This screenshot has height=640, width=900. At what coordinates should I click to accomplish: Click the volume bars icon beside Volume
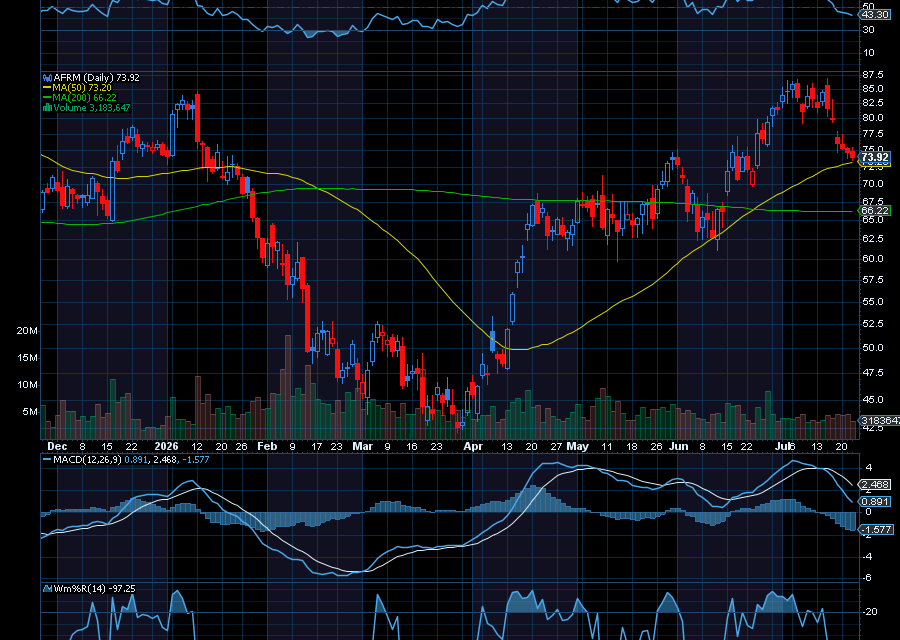click(x=48, y=107)
